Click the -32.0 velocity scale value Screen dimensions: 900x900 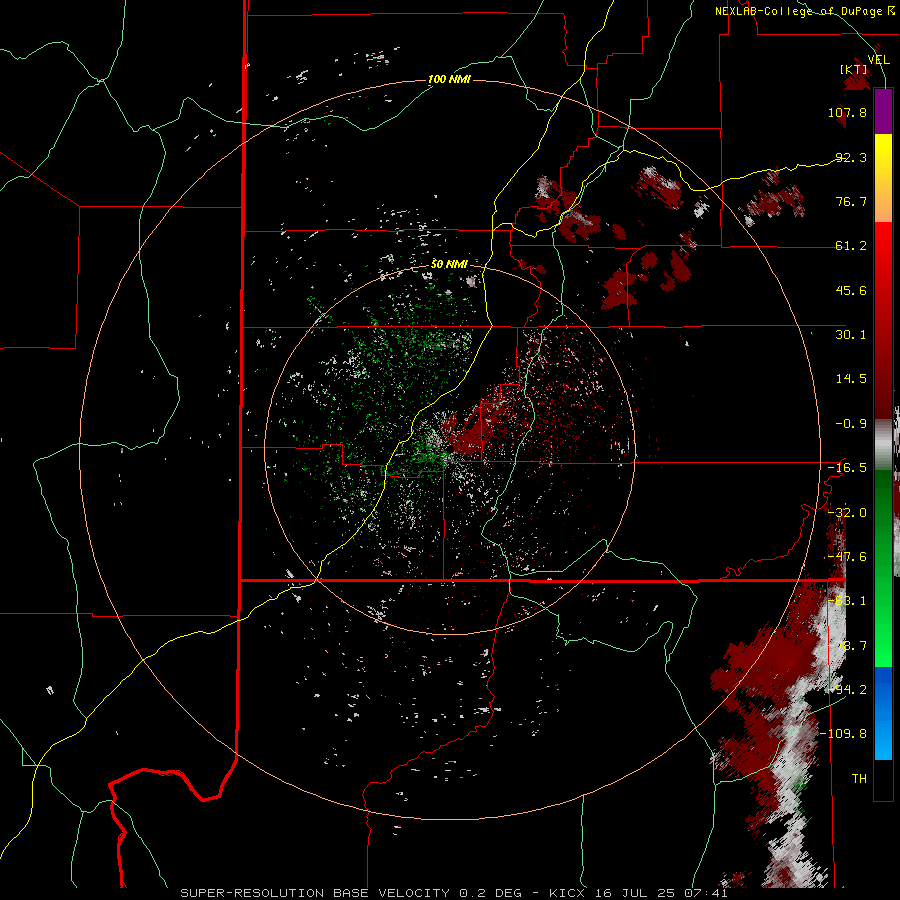click(847, 513)
